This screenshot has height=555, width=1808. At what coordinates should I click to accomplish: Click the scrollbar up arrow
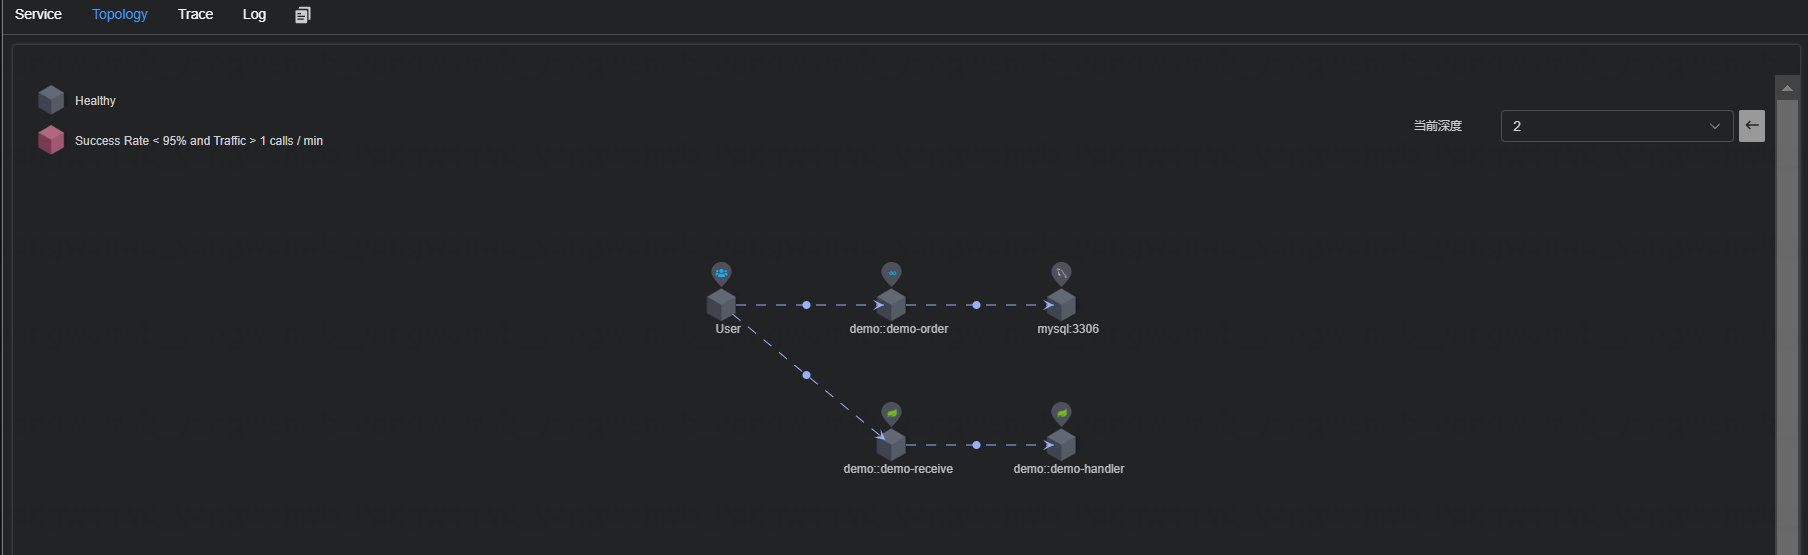[1787, 88]
